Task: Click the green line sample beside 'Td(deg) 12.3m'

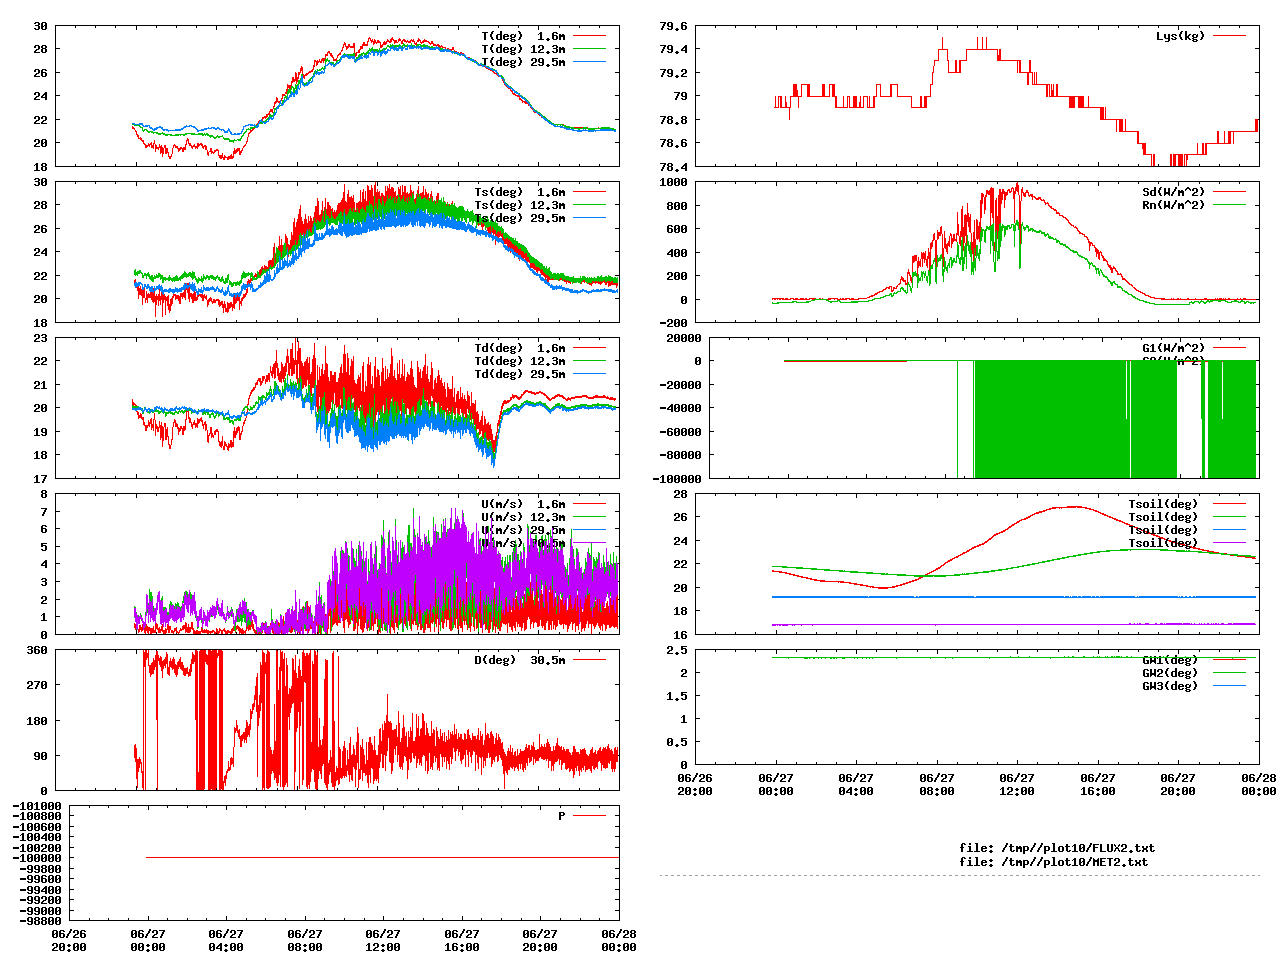Action: [589, 361]
